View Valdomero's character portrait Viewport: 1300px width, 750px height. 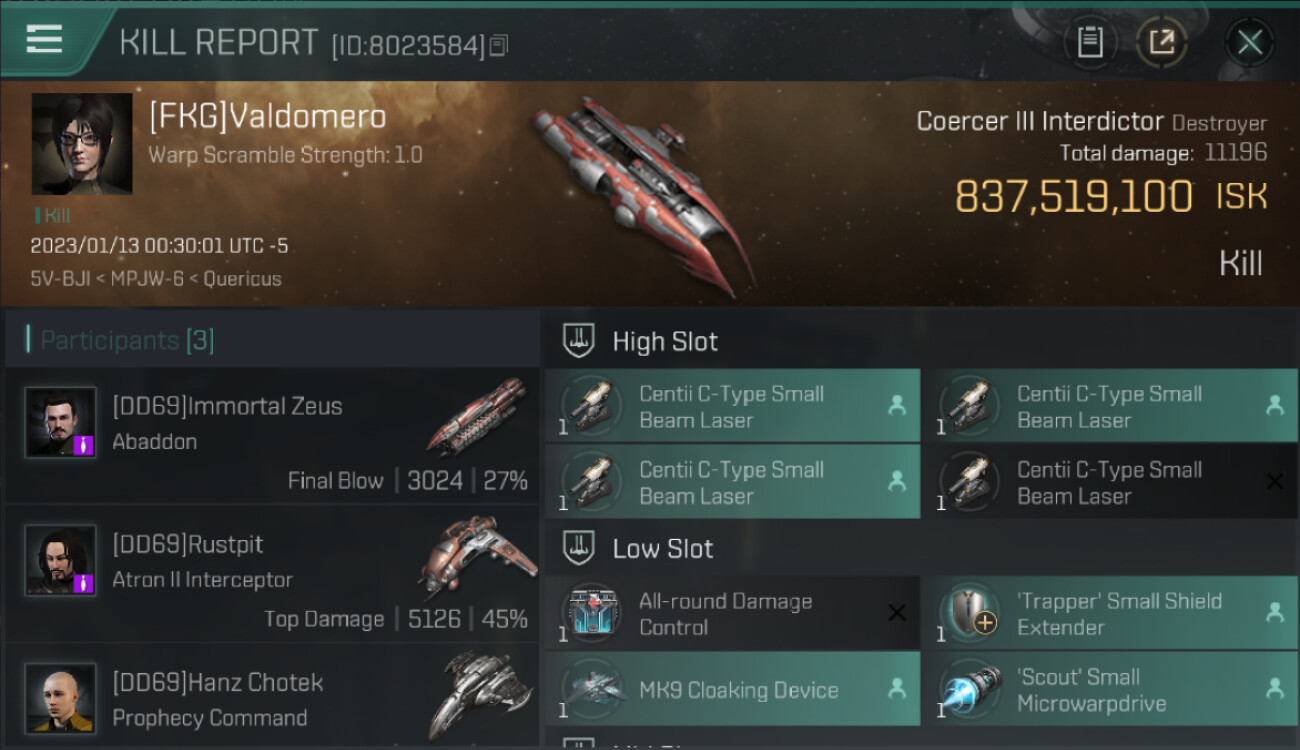coord(82,144)
